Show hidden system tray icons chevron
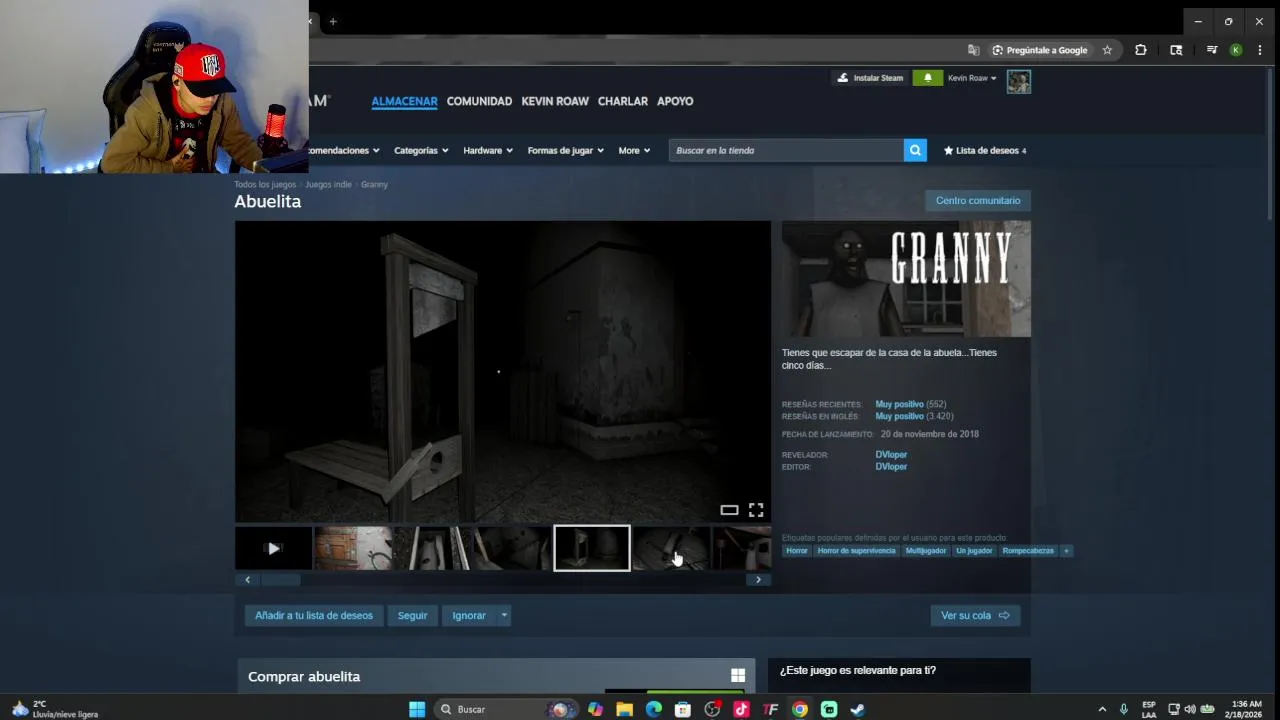The image size is (1280, 720). pyautogui.click(x=1102, y=709)
